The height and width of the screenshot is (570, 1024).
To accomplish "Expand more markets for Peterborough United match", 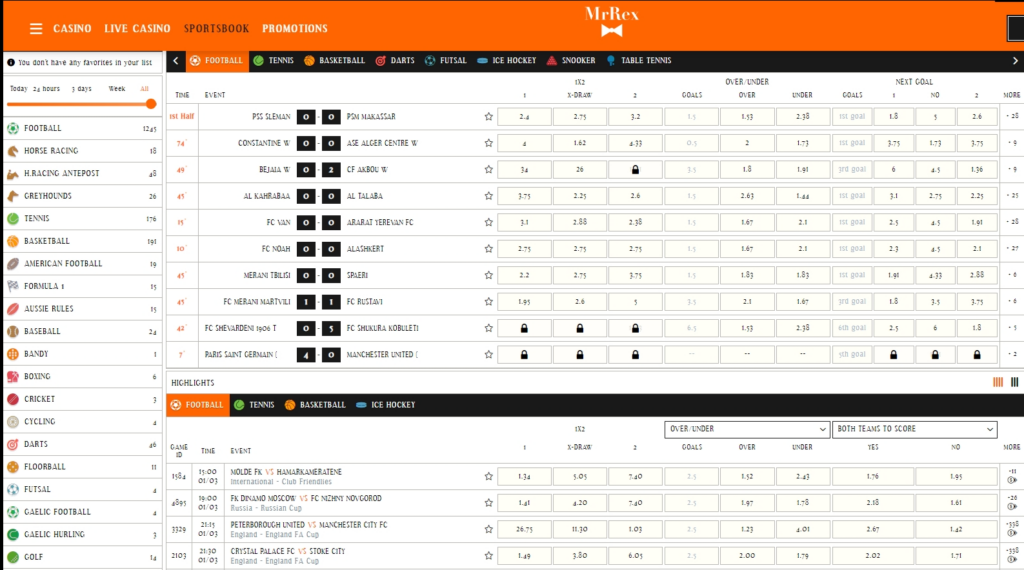I will [x=1012, y=524].
